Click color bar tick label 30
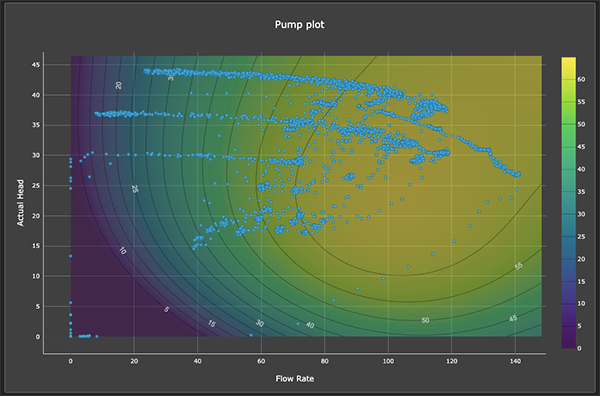The width and height of the screenshot is (600, 396). [581, 214]
